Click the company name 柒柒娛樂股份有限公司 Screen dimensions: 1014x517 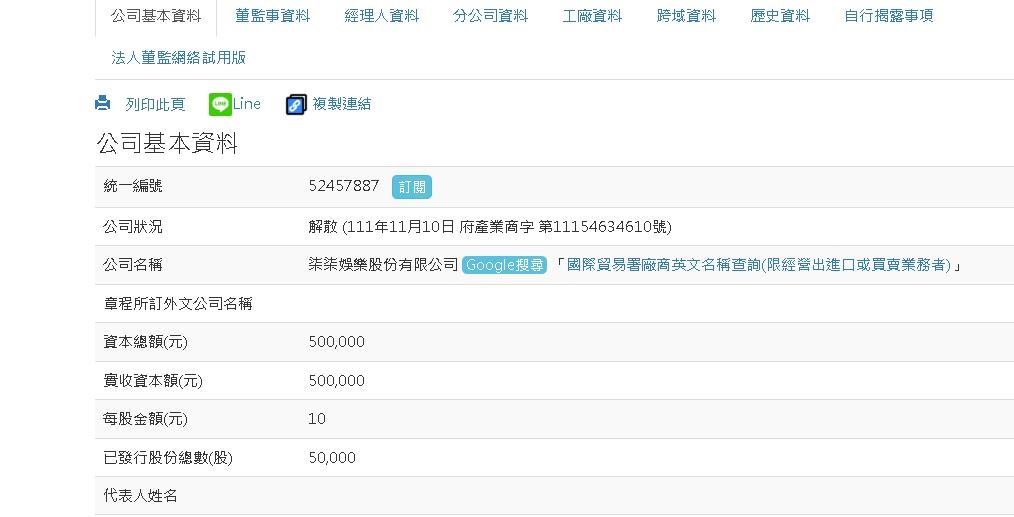click(383, 265)
